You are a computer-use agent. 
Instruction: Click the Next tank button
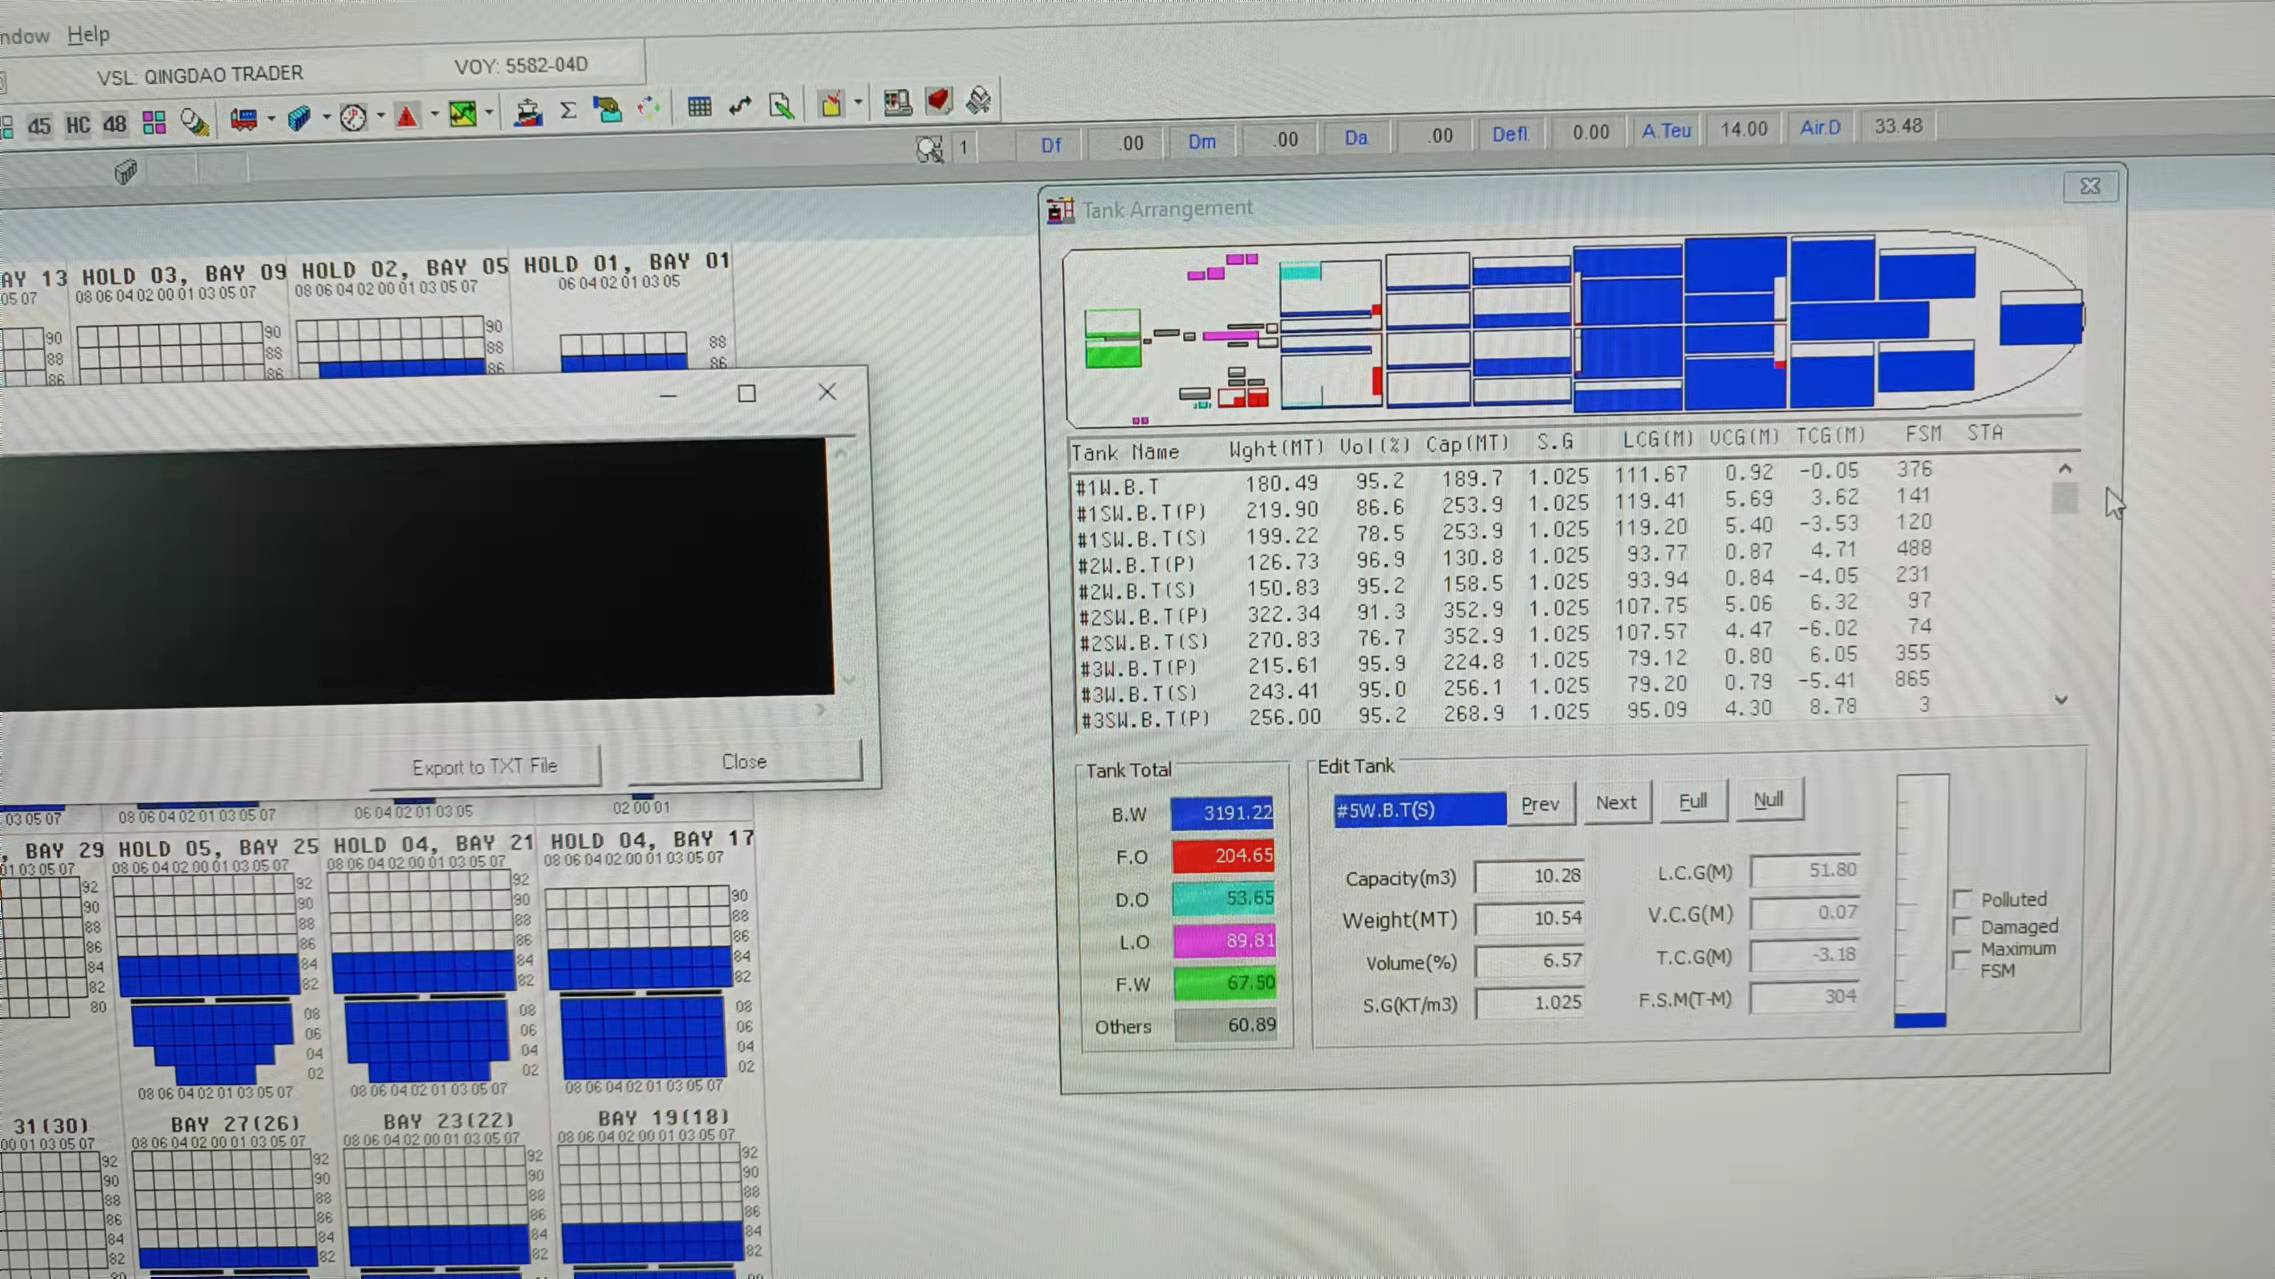1615,803
